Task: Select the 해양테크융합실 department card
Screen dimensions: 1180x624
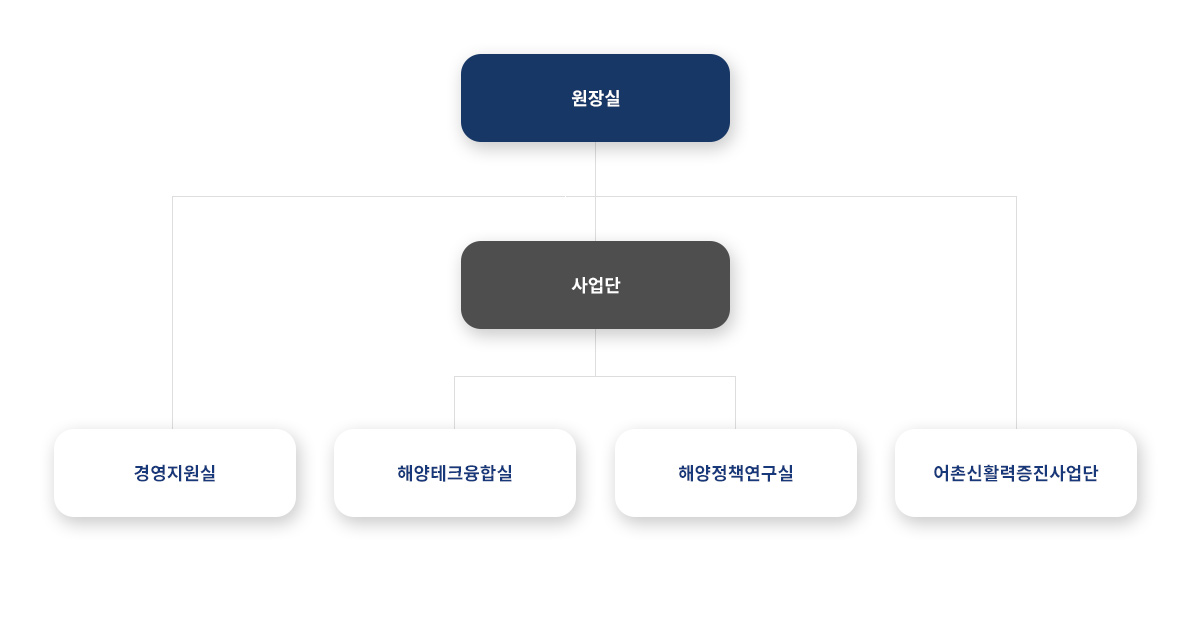Action: point(455,473)
